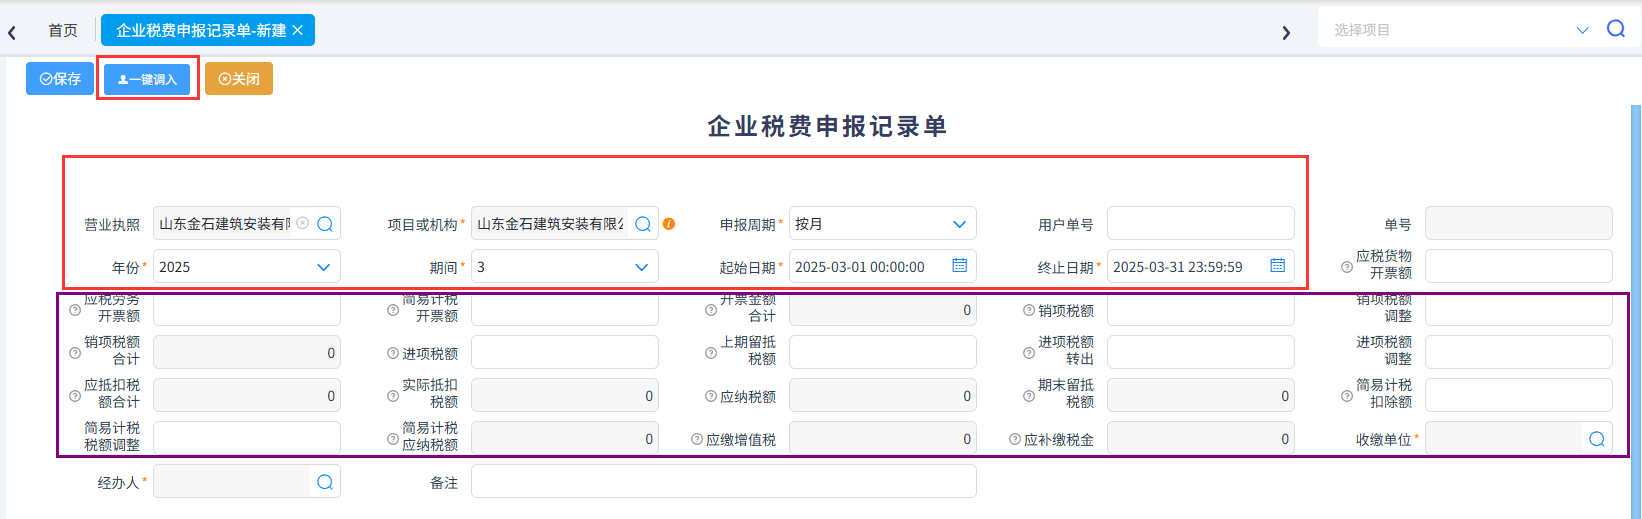Click the help icon beside 实际抵扣税额
1642x519 pixels.
(393, 396)
